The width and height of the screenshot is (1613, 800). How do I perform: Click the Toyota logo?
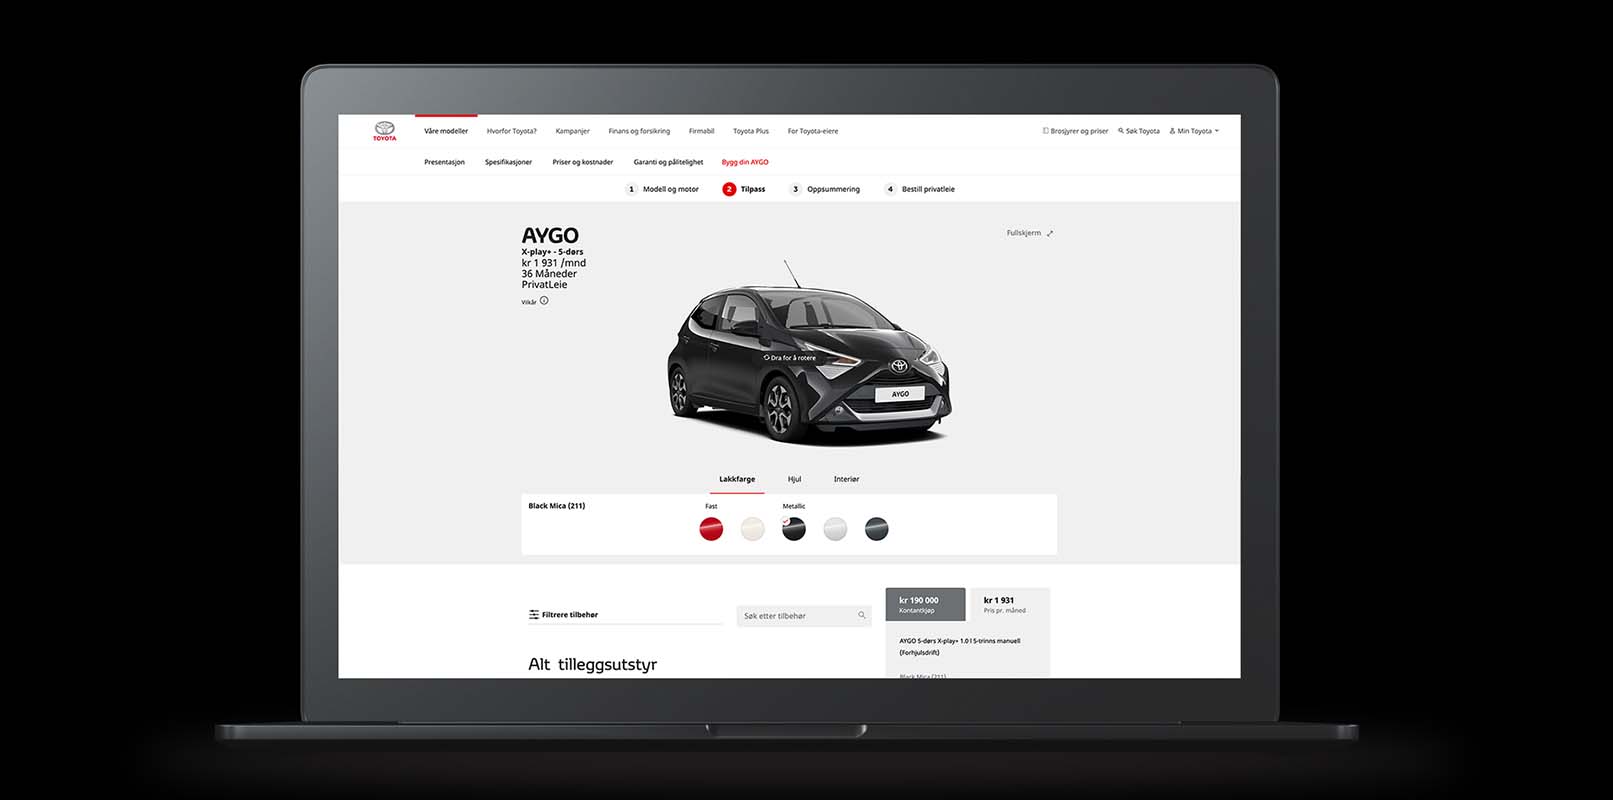[x=385, y=131]
